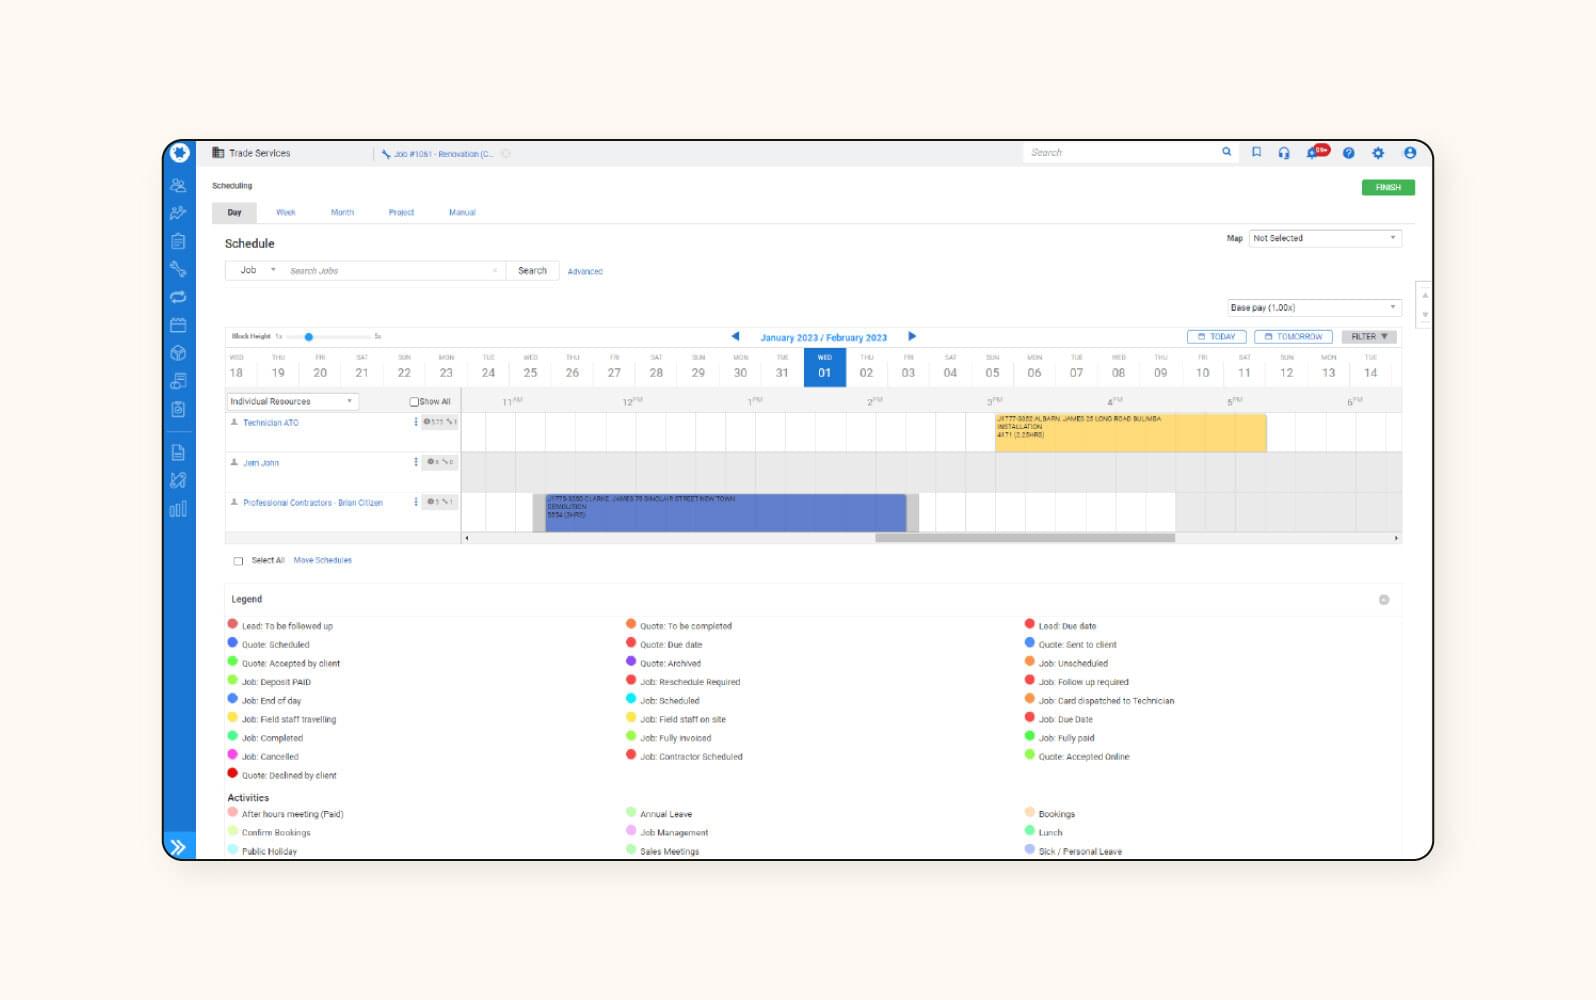Open the invoices stack sidebar icon
Viewport: 1596px width, 1000px height.
click(178, 381)
